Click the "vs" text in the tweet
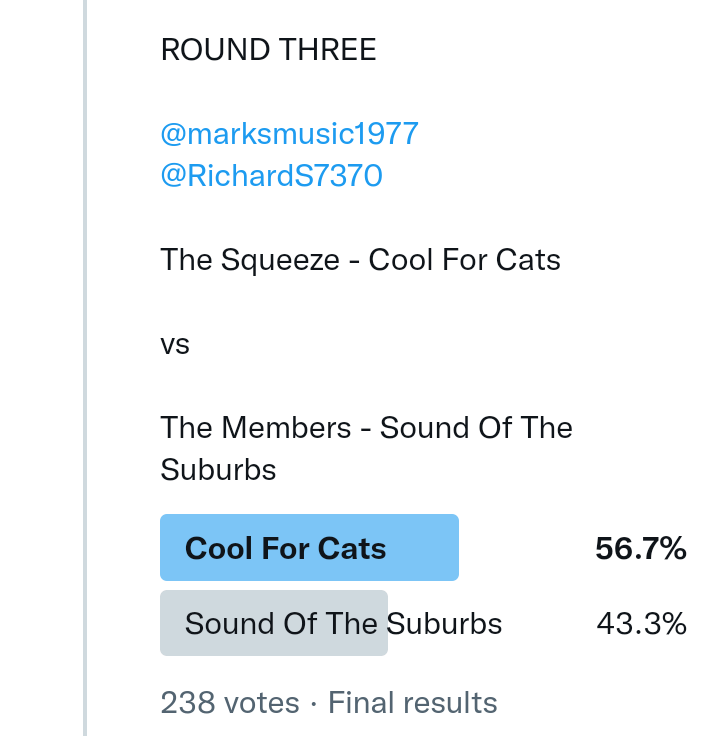Screen dimensions: 720x736 click(175, 345)
